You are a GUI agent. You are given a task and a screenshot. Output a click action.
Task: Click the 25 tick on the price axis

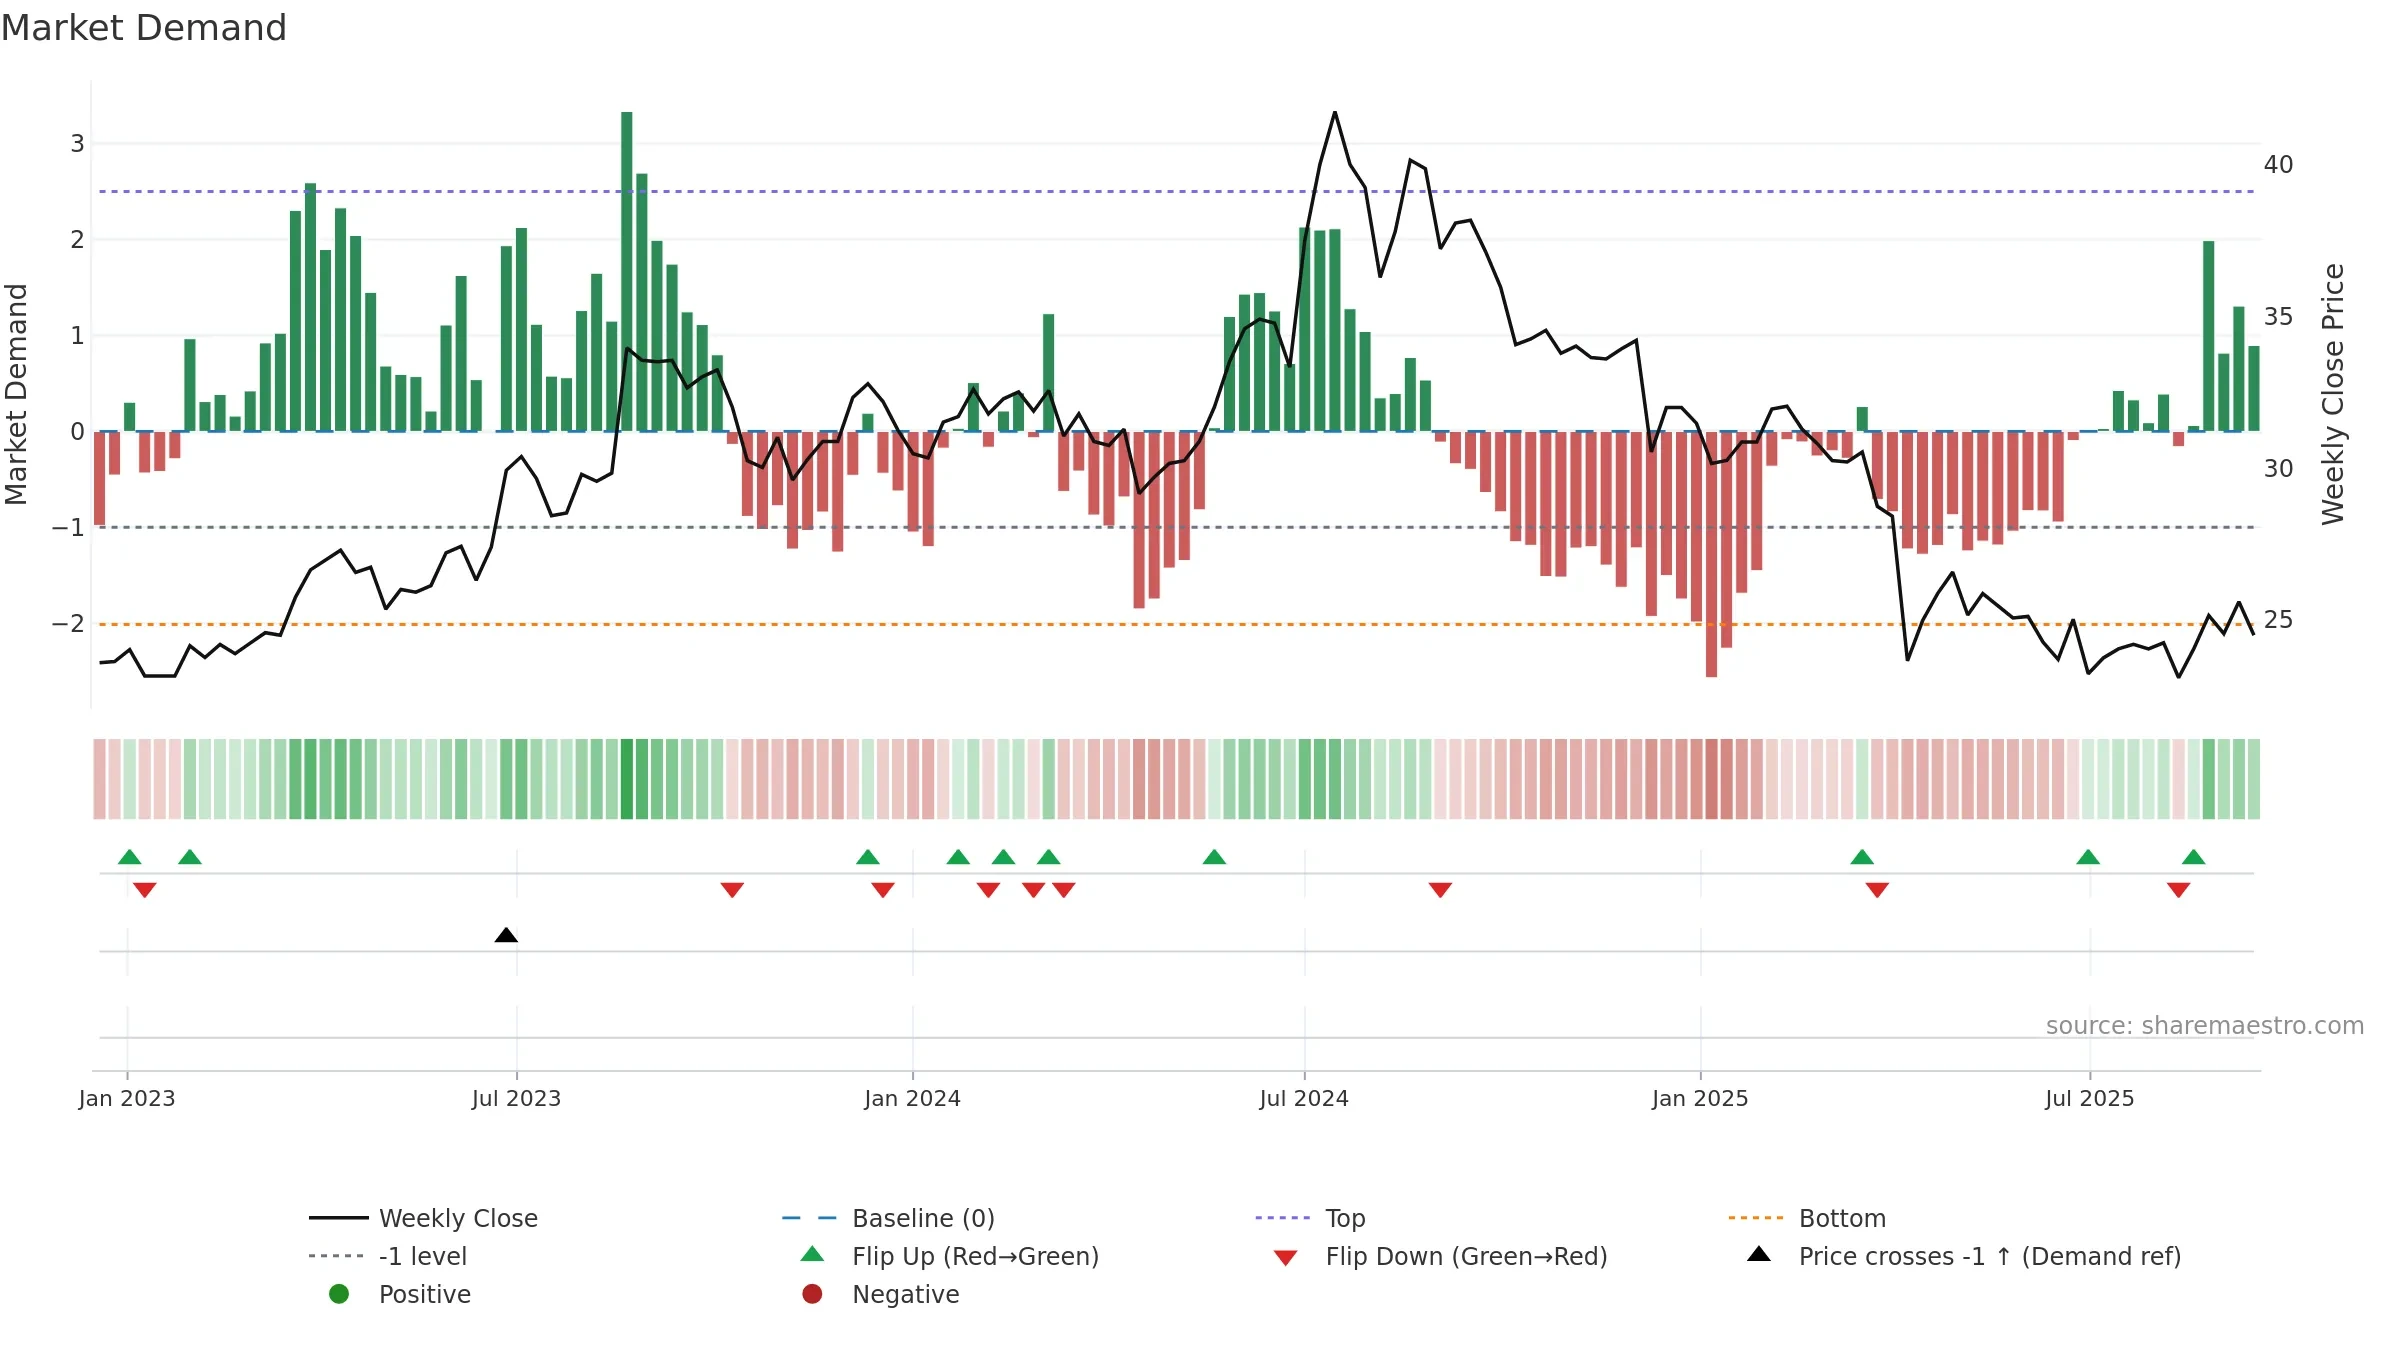tap(2279, 620)
